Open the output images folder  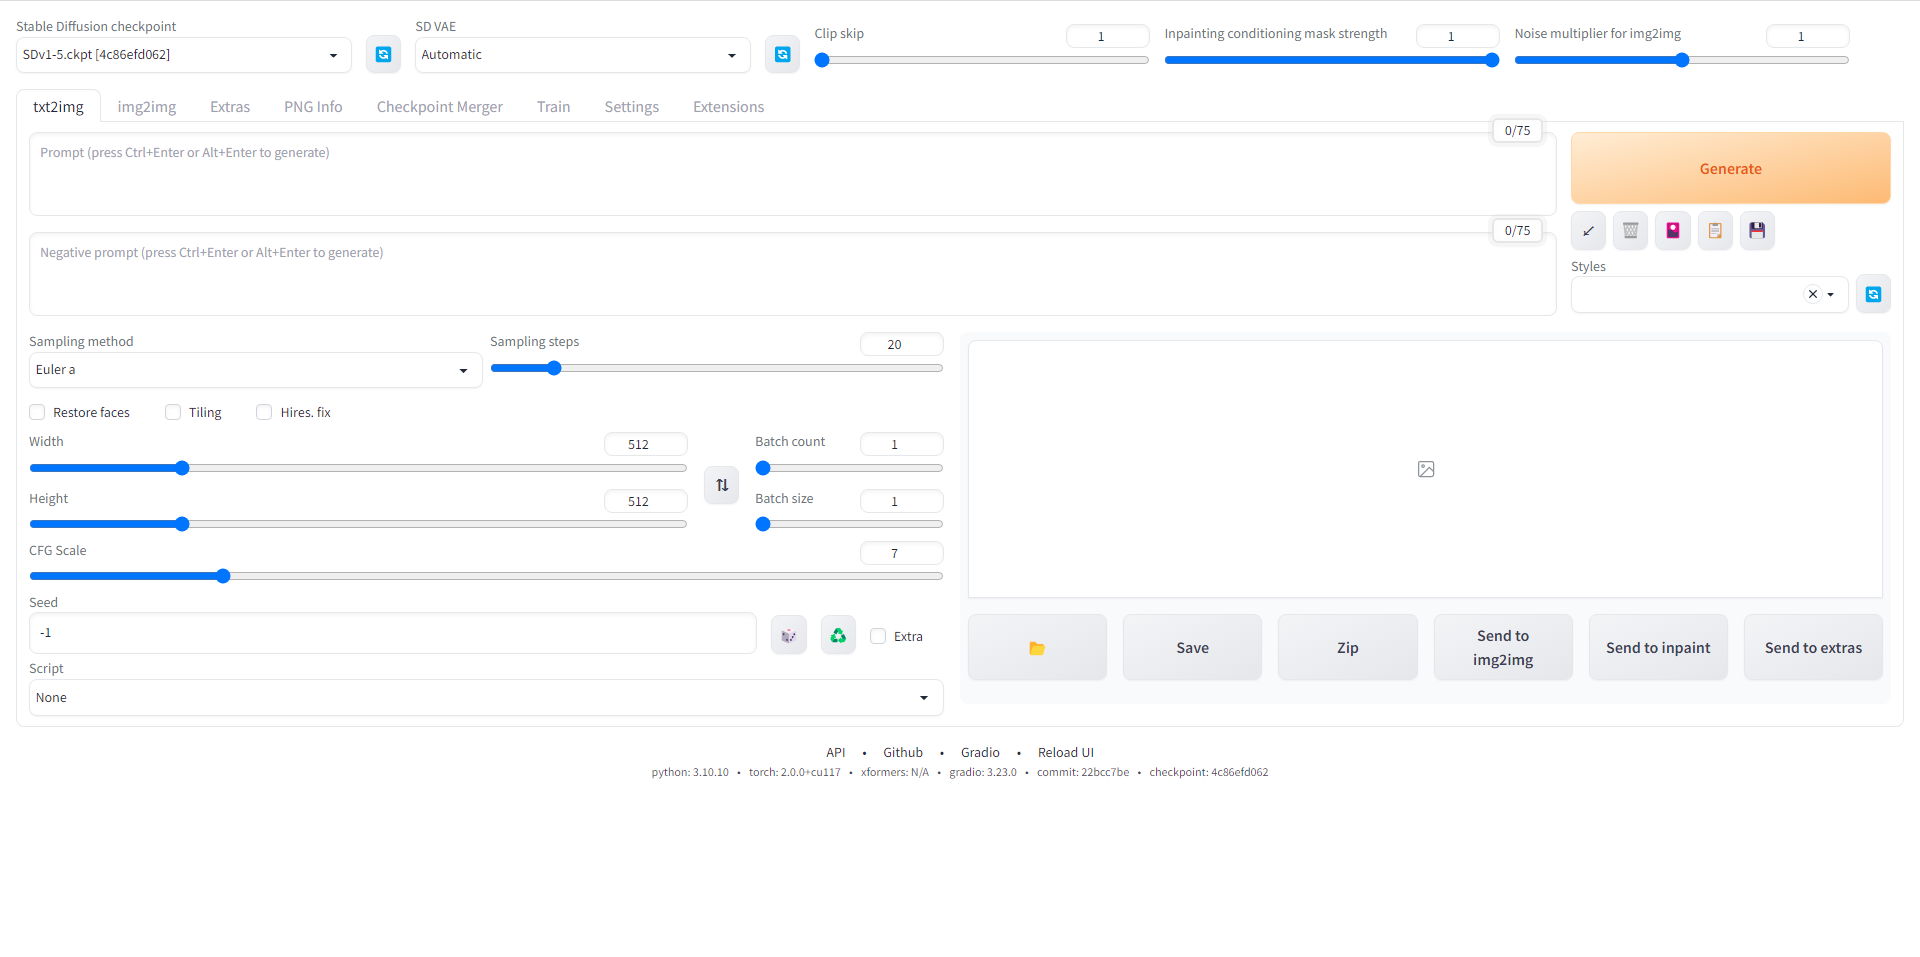coord(1037,648)
